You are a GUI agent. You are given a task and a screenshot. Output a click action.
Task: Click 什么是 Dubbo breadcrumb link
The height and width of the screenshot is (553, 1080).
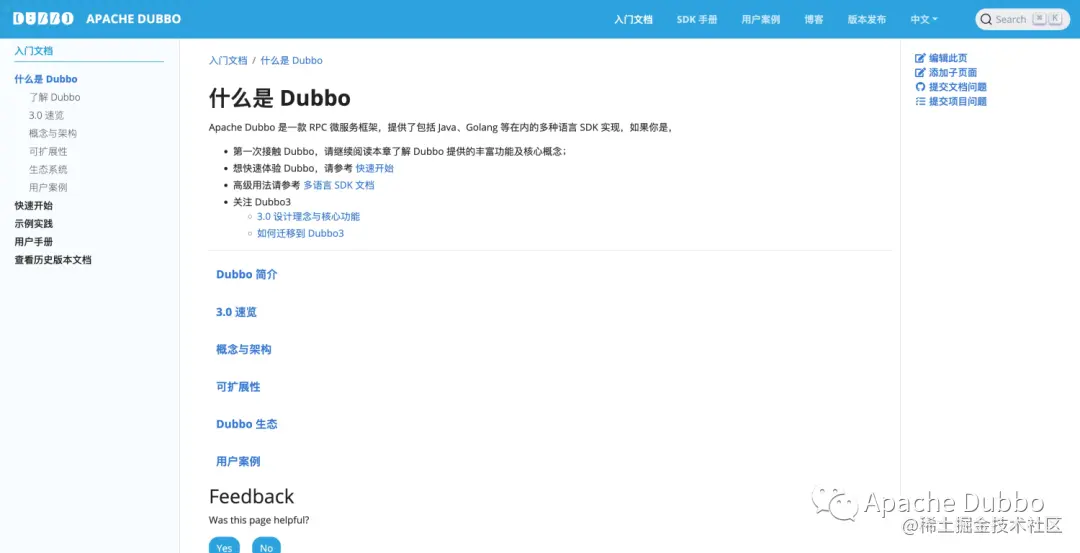291,60
